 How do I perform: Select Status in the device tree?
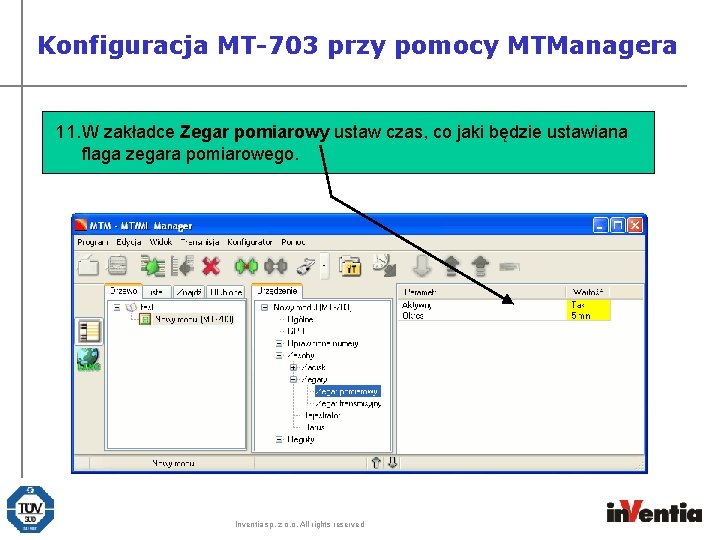point(315,427)
